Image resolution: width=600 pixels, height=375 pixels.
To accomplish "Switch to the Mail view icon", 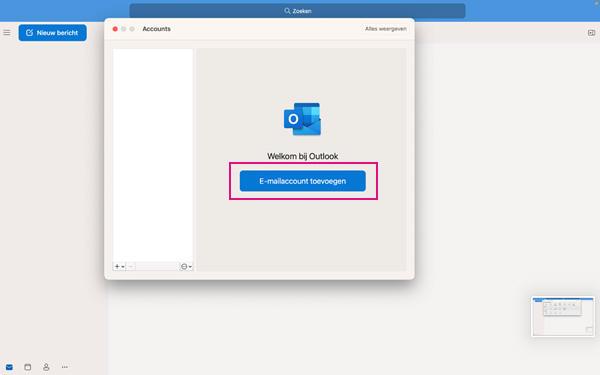I will tap(9, 367).
